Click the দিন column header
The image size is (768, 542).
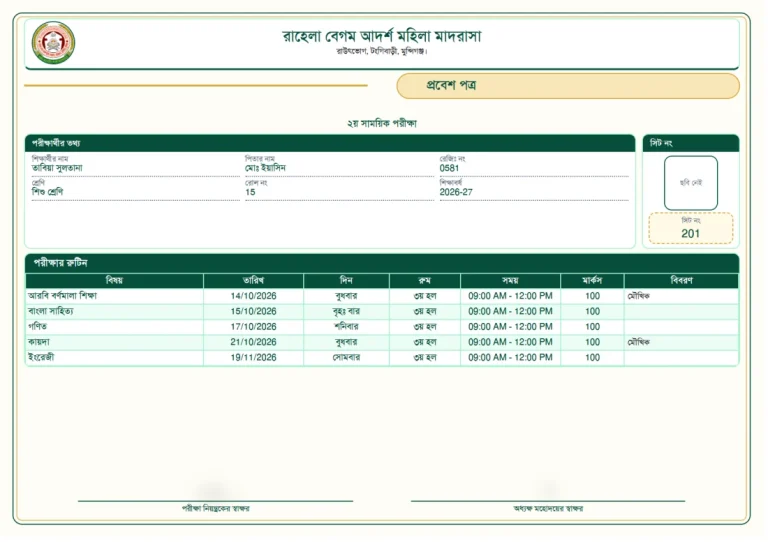click(346, 281)
